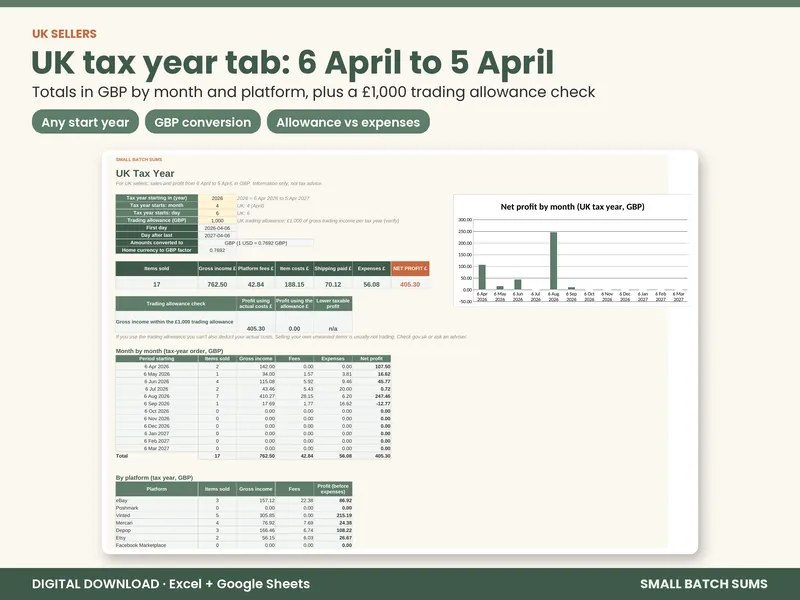Click the chart title 'Net profit by month (UK tax year, GBP)'
800x600 pixels.
pyautogui.click(x=572, y=207)
